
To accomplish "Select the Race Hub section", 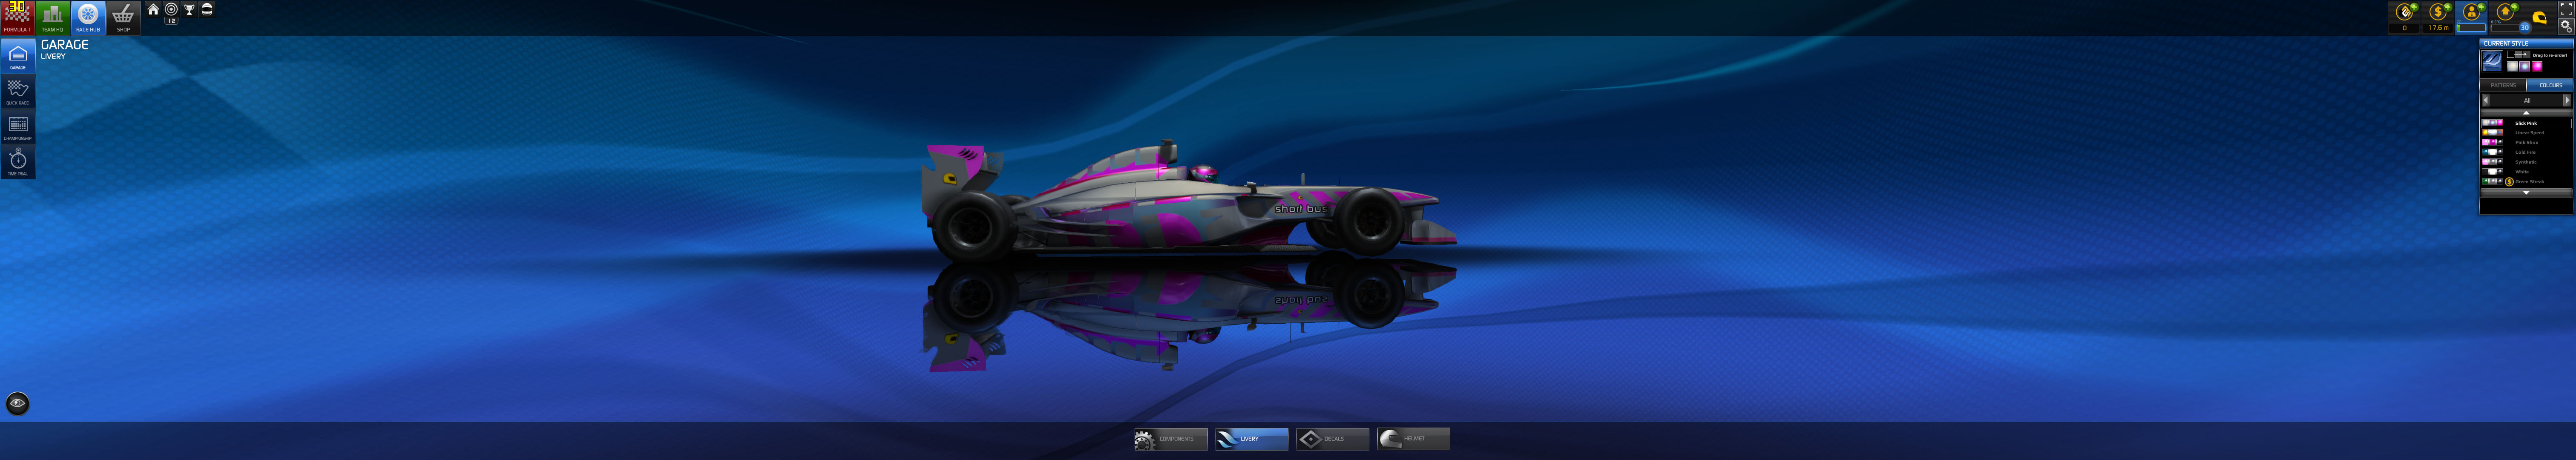I will 88,17.
